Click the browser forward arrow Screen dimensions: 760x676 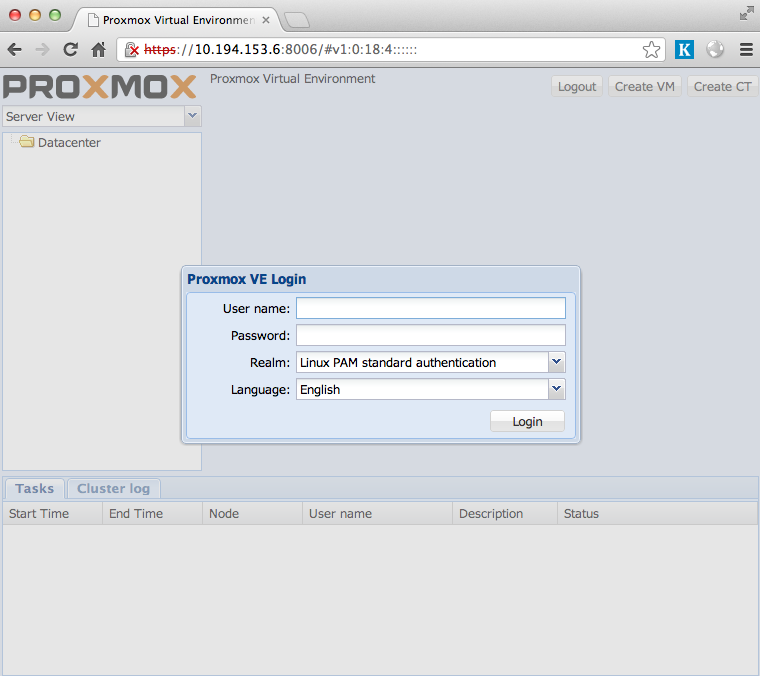click(x=43, y=49)
